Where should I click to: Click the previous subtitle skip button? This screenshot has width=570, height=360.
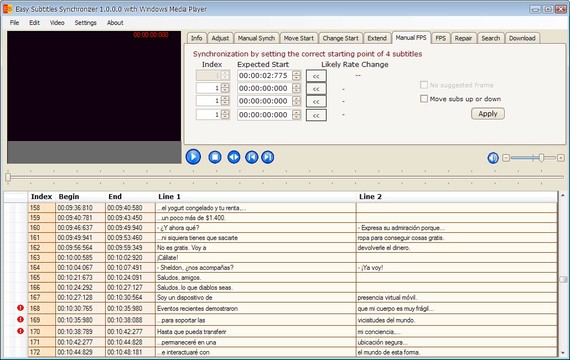pyautogui.click(x=252, y=157)
